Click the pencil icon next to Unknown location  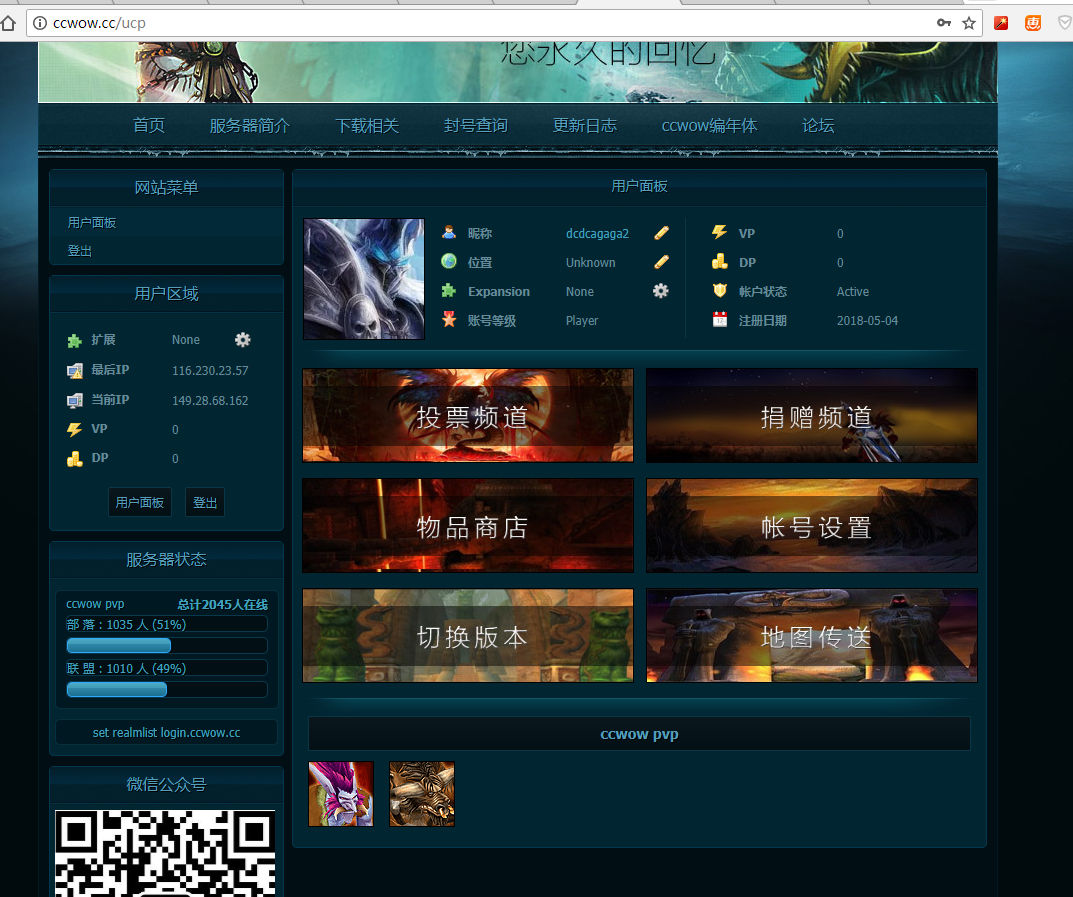pos(661,262)
